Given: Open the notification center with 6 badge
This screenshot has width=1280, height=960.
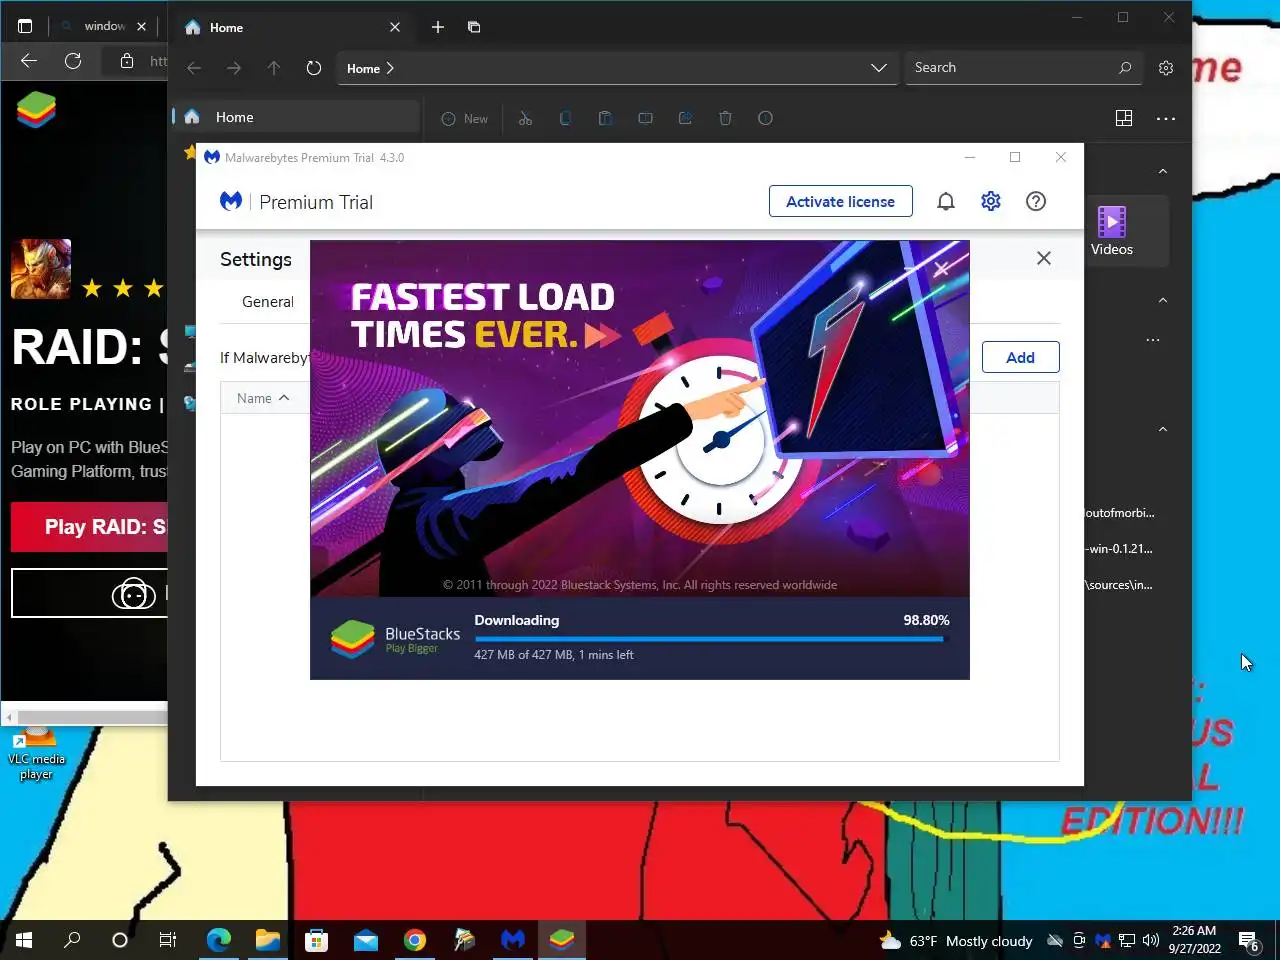Looking at the screenshot, I should click(1249, 941).
